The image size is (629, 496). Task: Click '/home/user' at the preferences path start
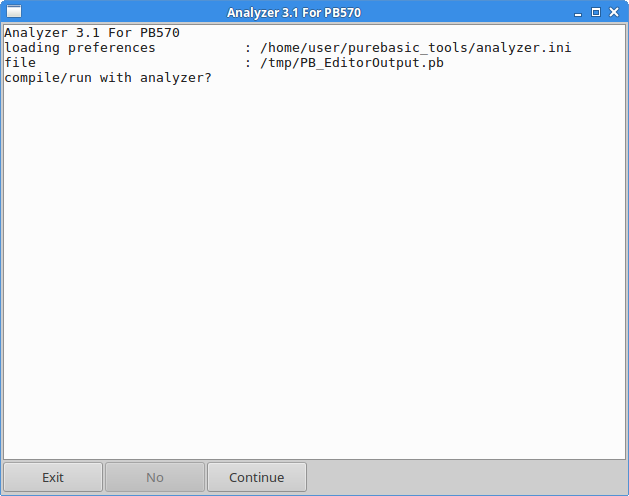point(300,48)
